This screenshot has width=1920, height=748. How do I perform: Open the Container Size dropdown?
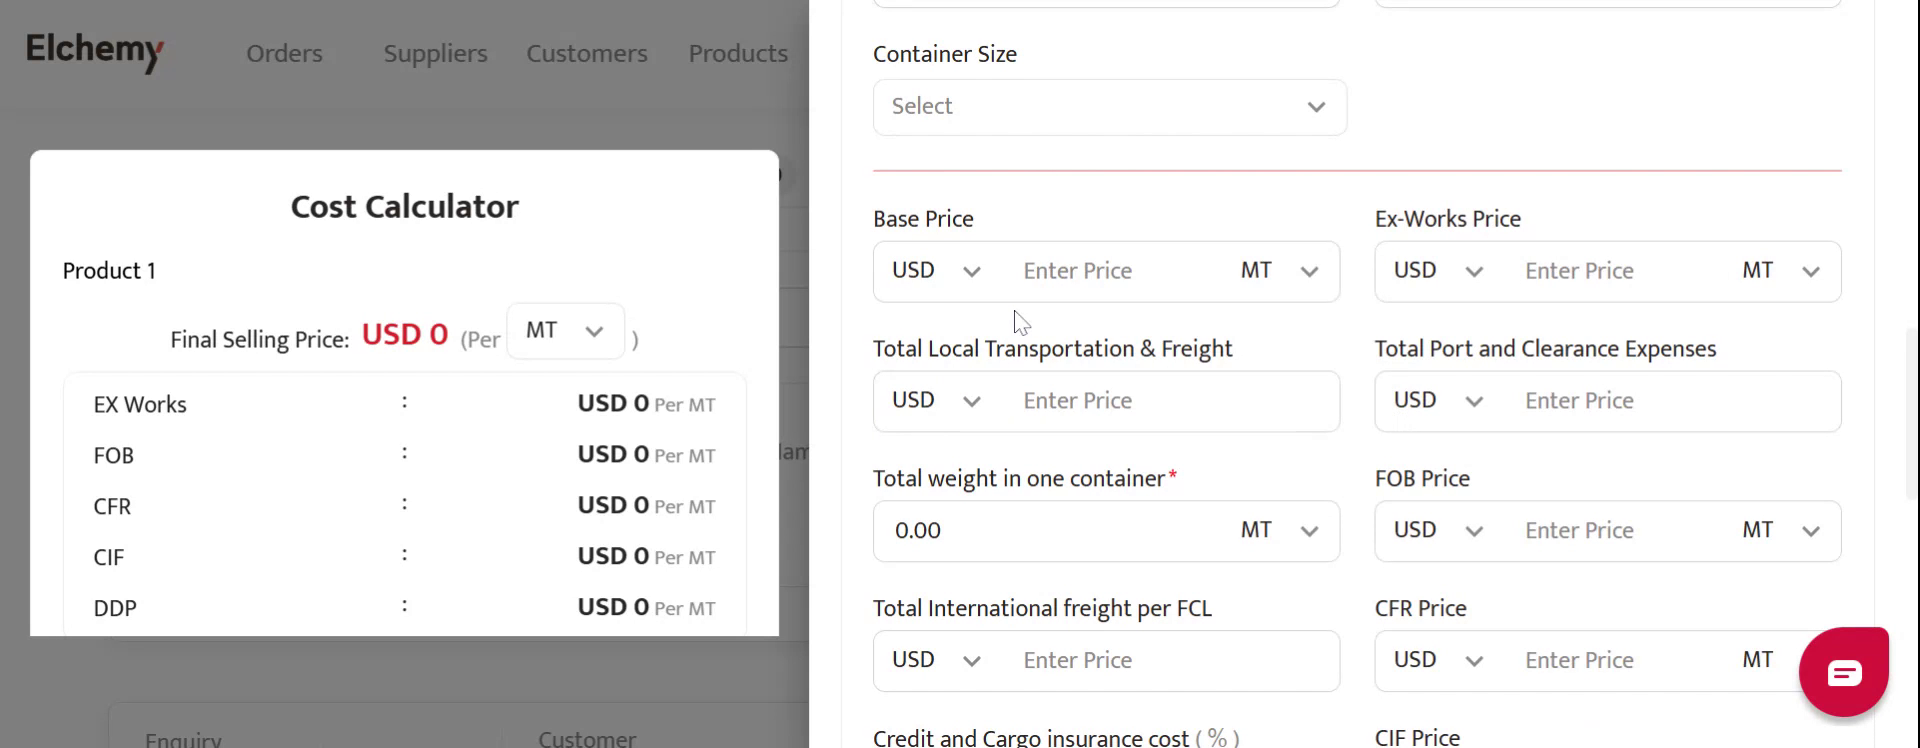coord(1109,107)
